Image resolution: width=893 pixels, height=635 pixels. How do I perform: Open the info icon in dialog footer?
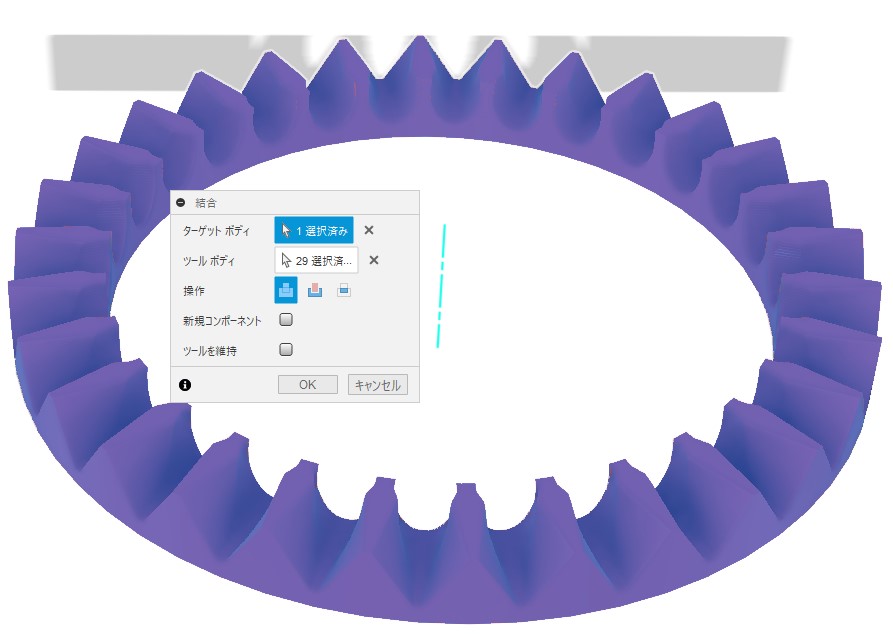tap(185, 385)
